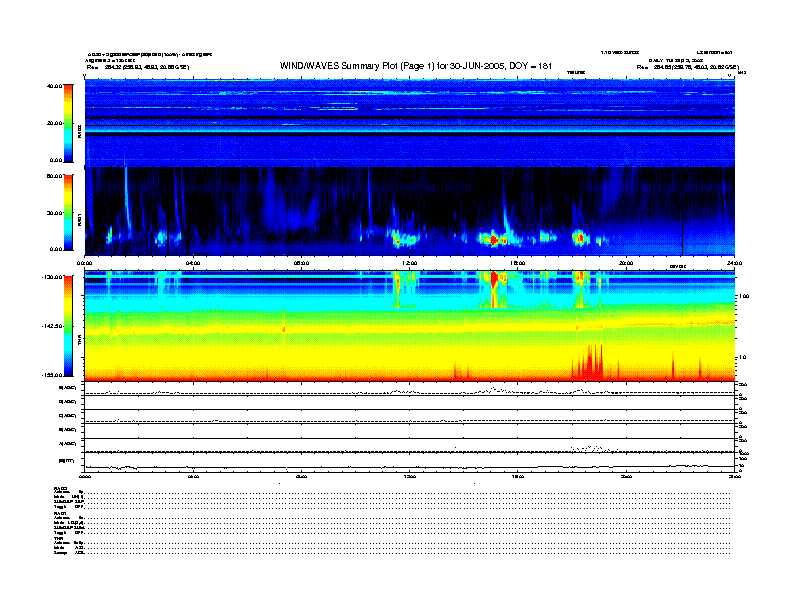Click the |B| magnetic field line plot label
Viewport: 792px width, 612px height.
67,461
